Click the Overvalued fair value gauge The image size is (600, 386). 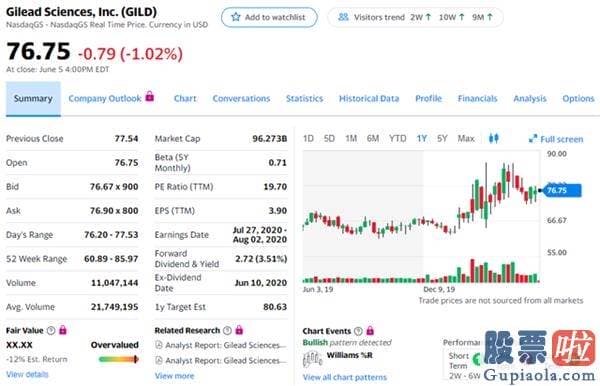pyautogui.click(x=119, y=359)
